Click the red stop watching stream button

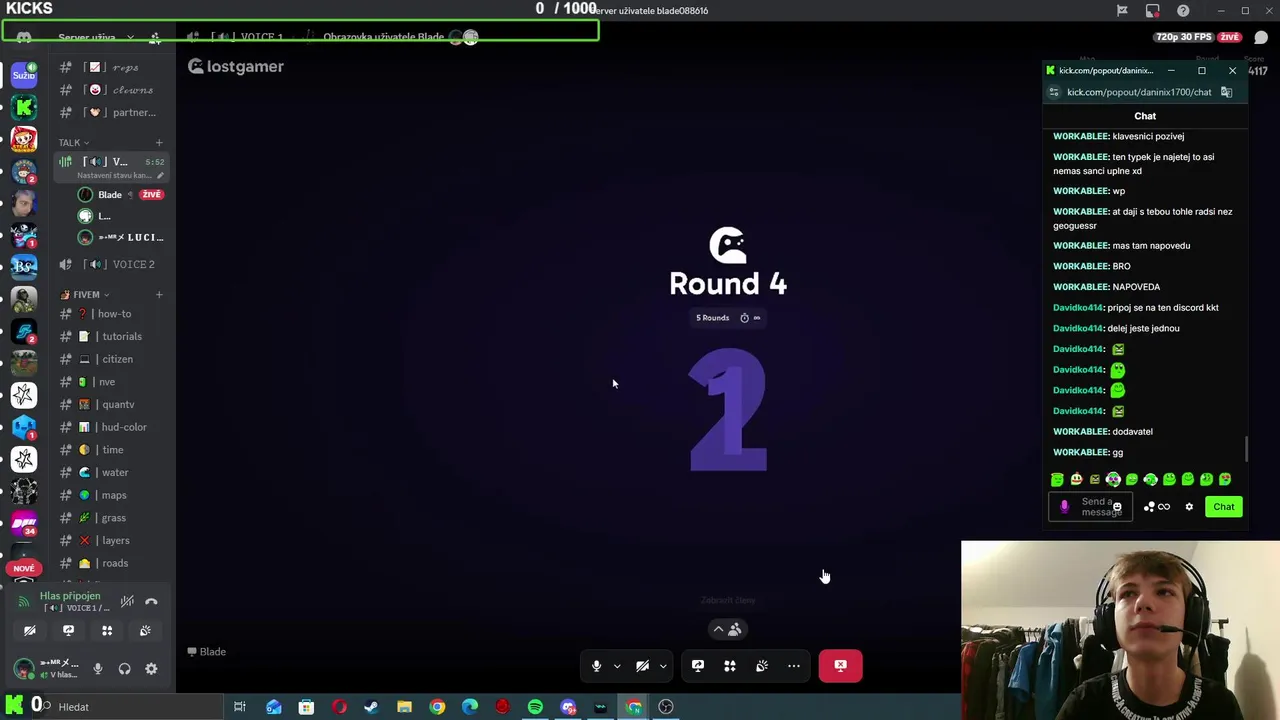pyautogui.click(x=840, y=666)
